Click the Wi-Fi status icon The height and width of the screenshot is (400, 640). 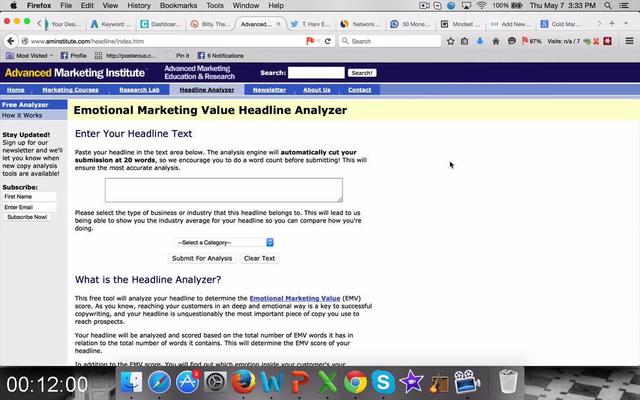coord(482,6)
